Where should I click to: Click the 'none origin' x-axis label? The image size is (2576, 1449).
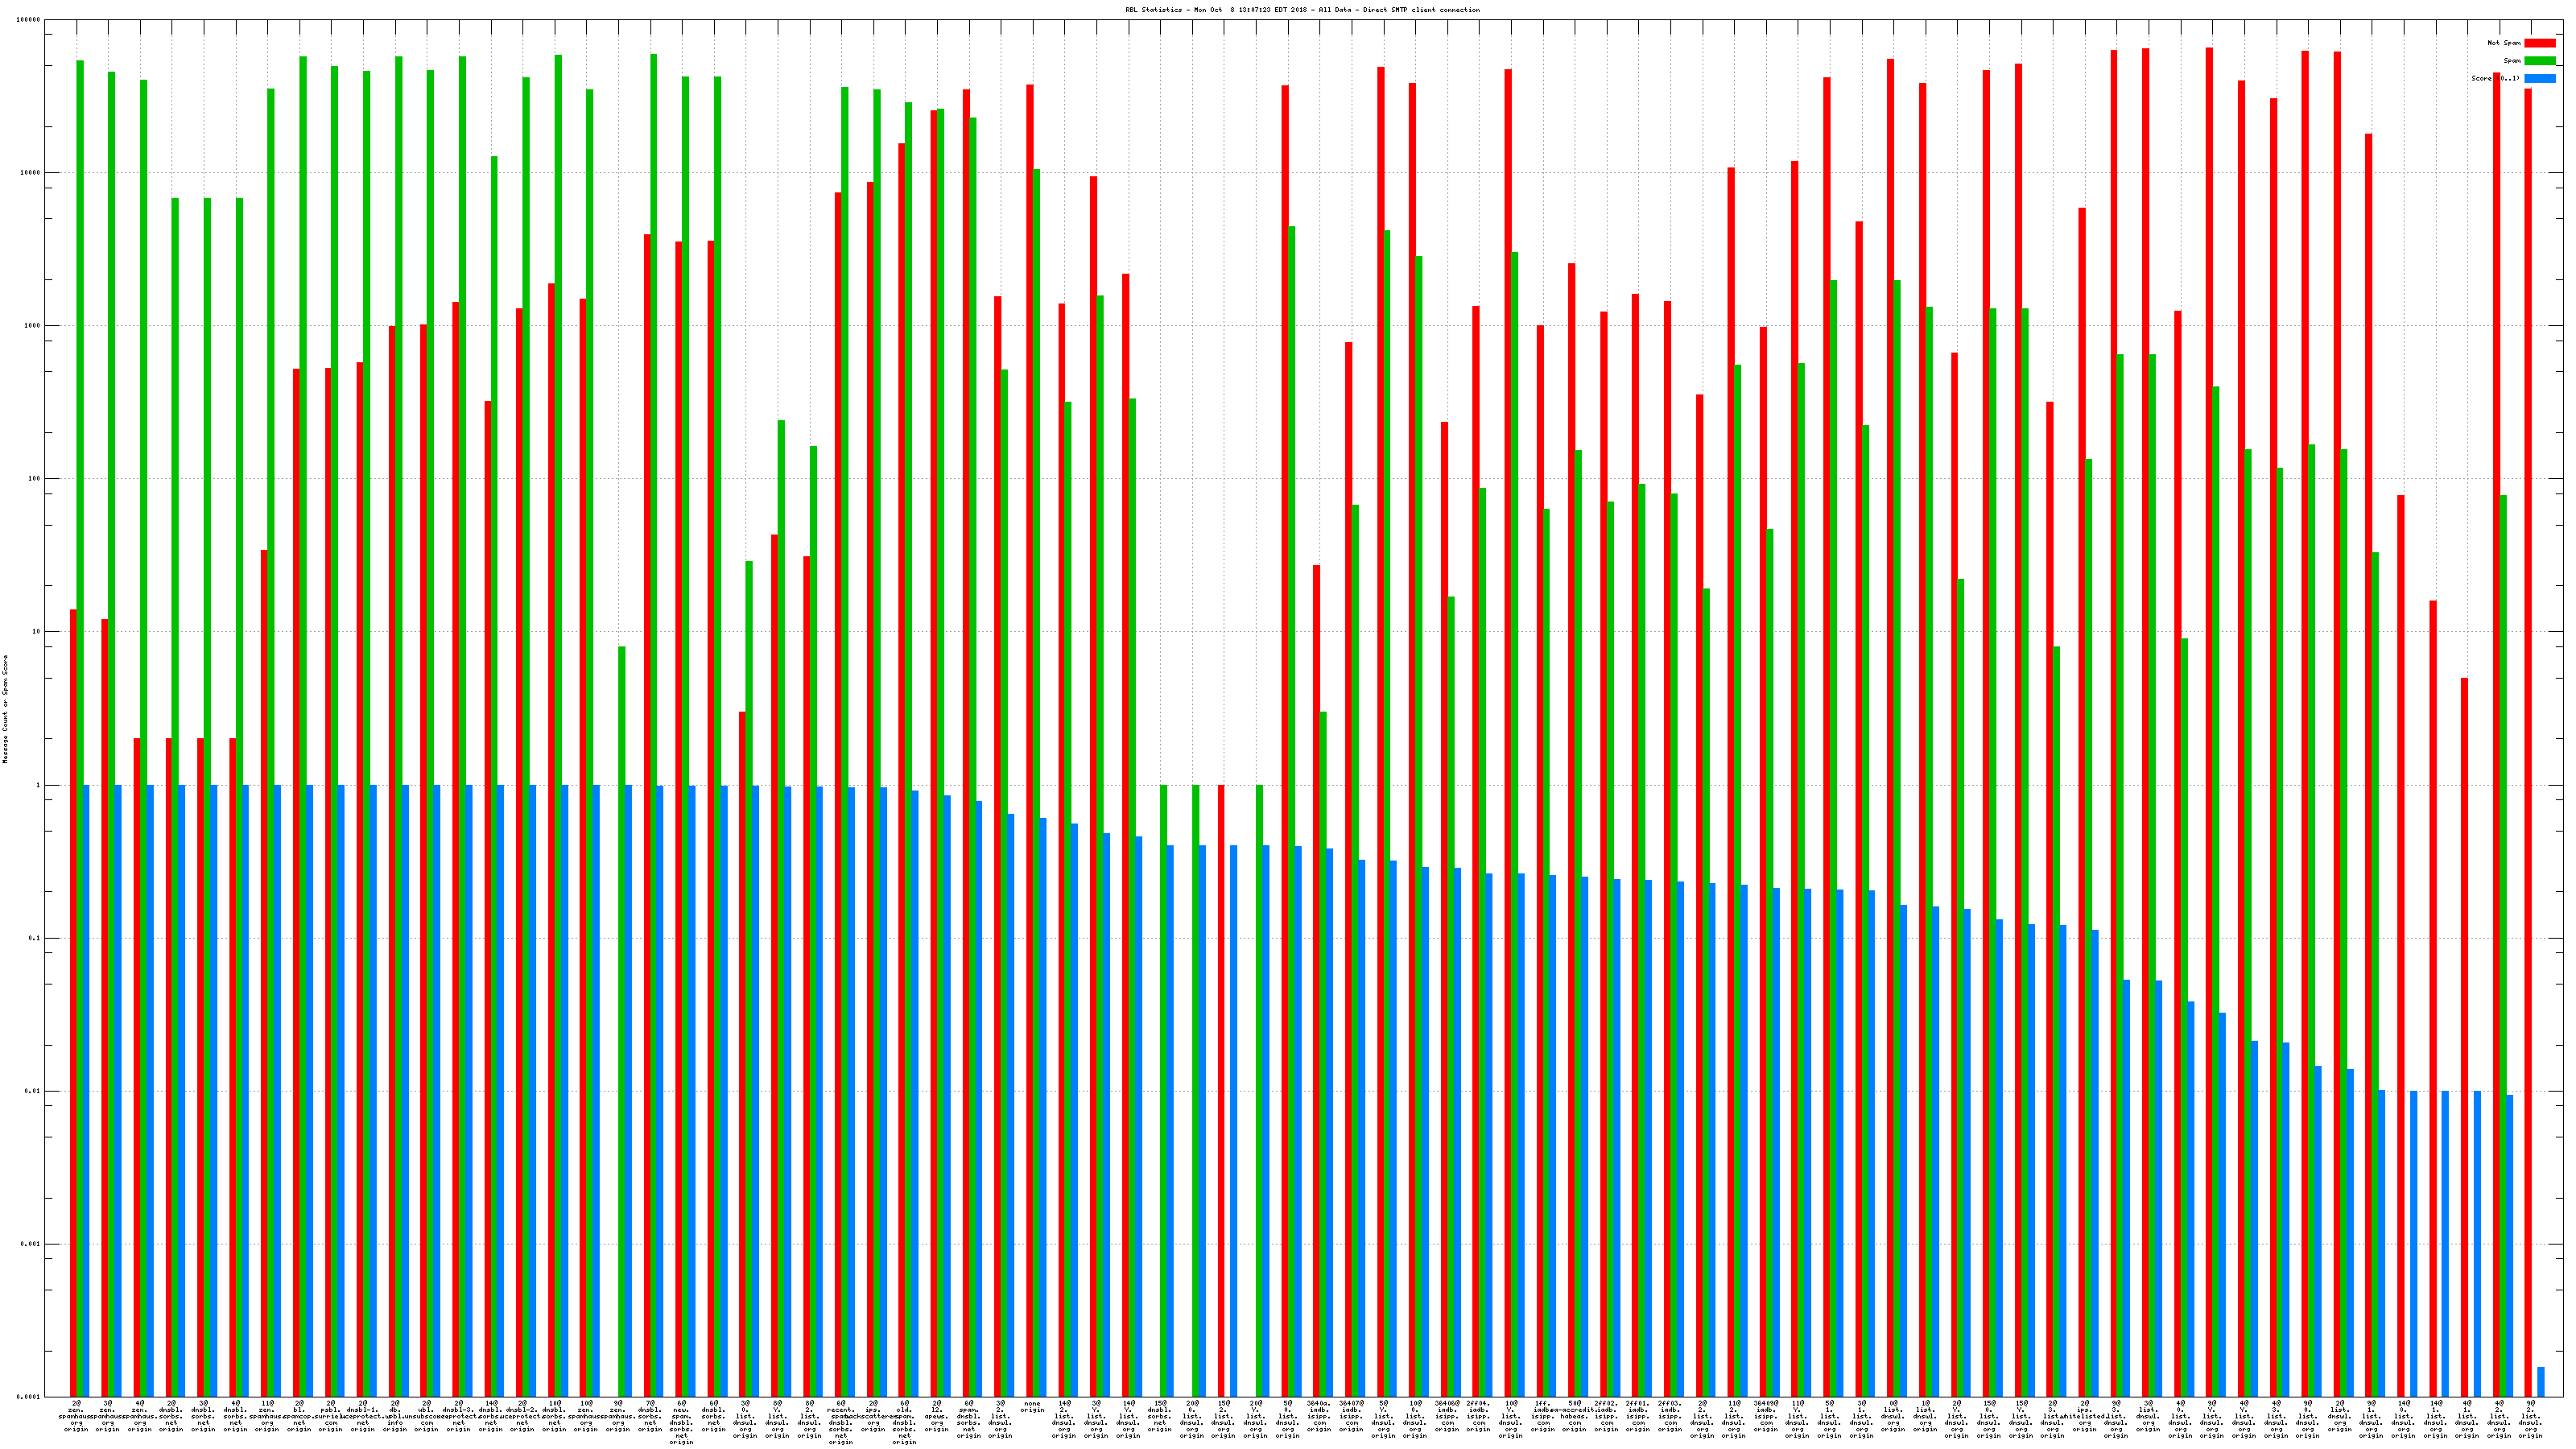coord(1032,1407)
